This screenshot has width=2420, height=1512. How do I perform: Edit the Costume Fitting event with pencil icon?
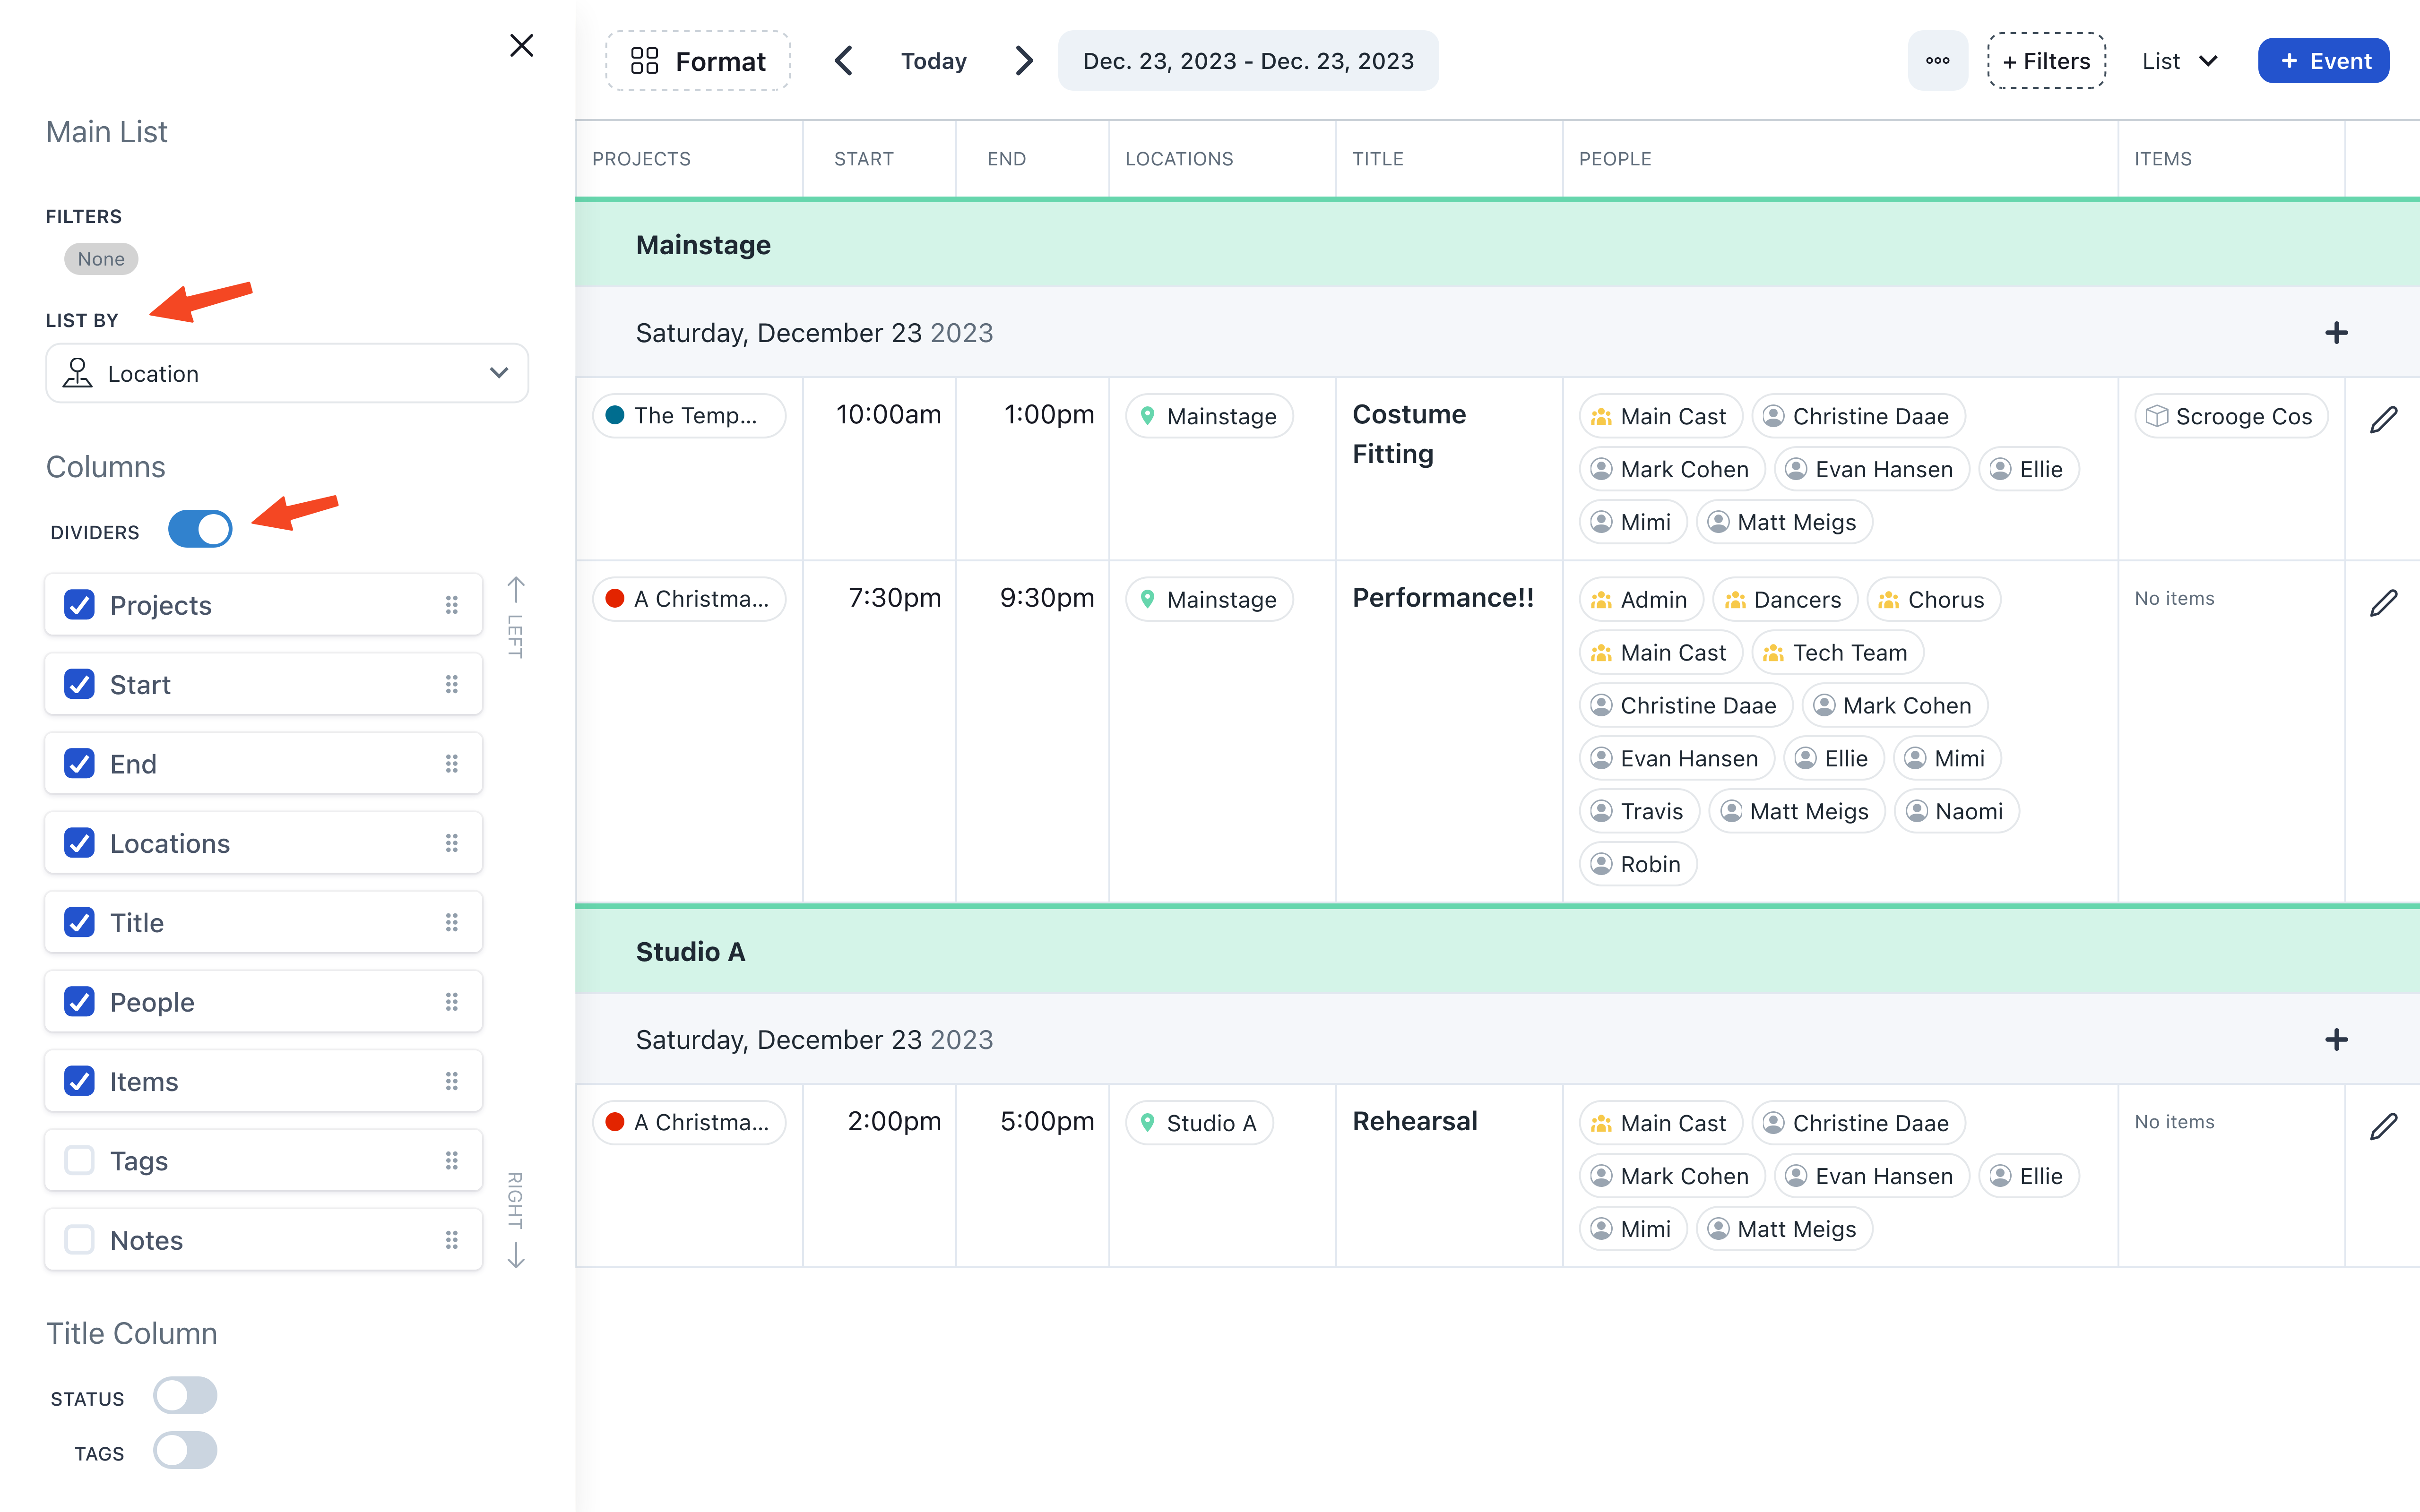2383,419
